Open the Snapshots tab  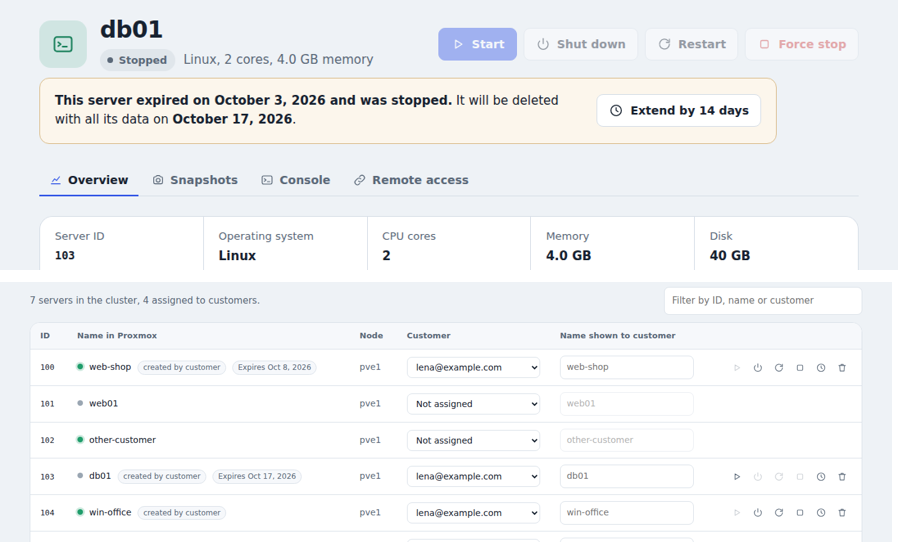point(195,180)
